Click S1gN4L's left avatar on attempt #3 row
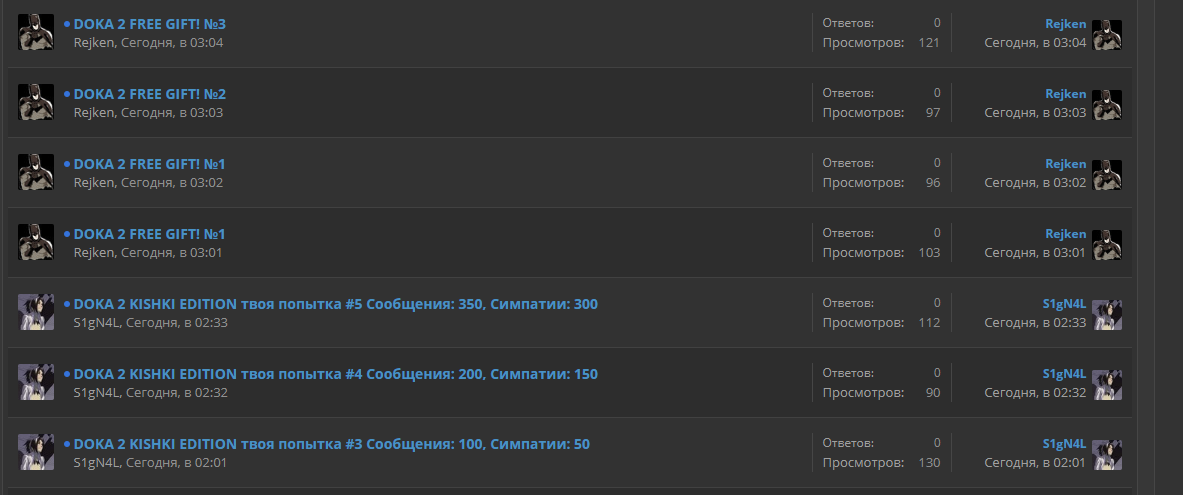The width and height of the screenshot is (1183, 495). point(35,452)
